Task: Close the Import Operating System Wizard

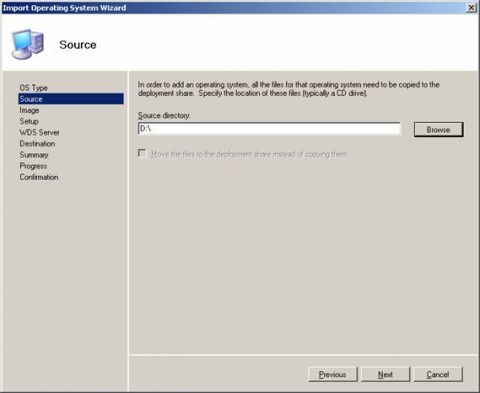Action: coord(471,8)
